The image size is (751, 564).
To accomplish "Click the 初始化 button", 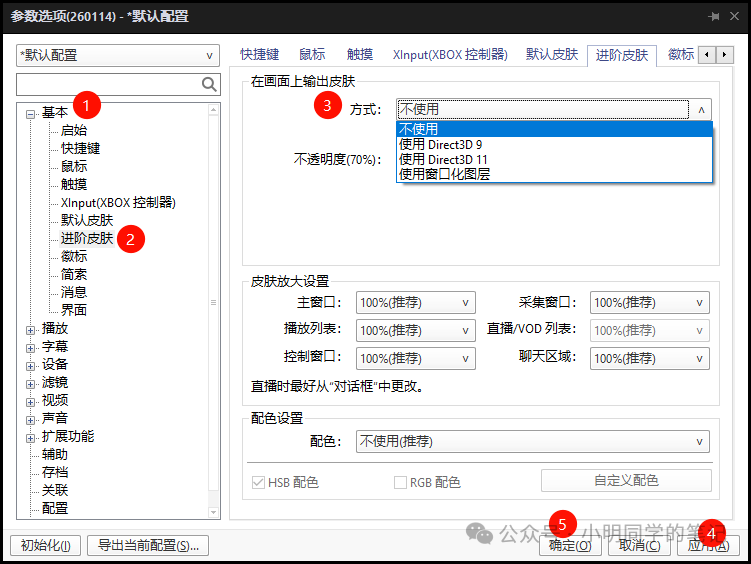I will (45, 545).
